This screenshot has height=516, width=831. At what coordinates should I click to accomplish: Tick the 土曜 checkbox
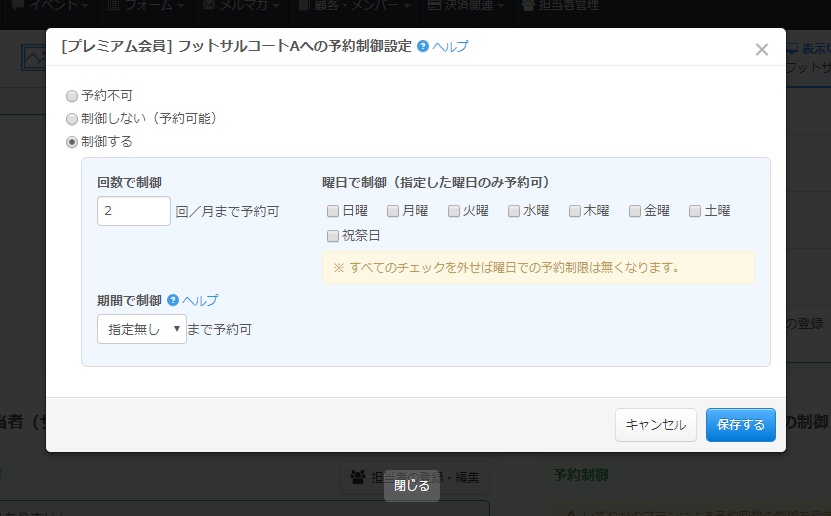(695, 211)
